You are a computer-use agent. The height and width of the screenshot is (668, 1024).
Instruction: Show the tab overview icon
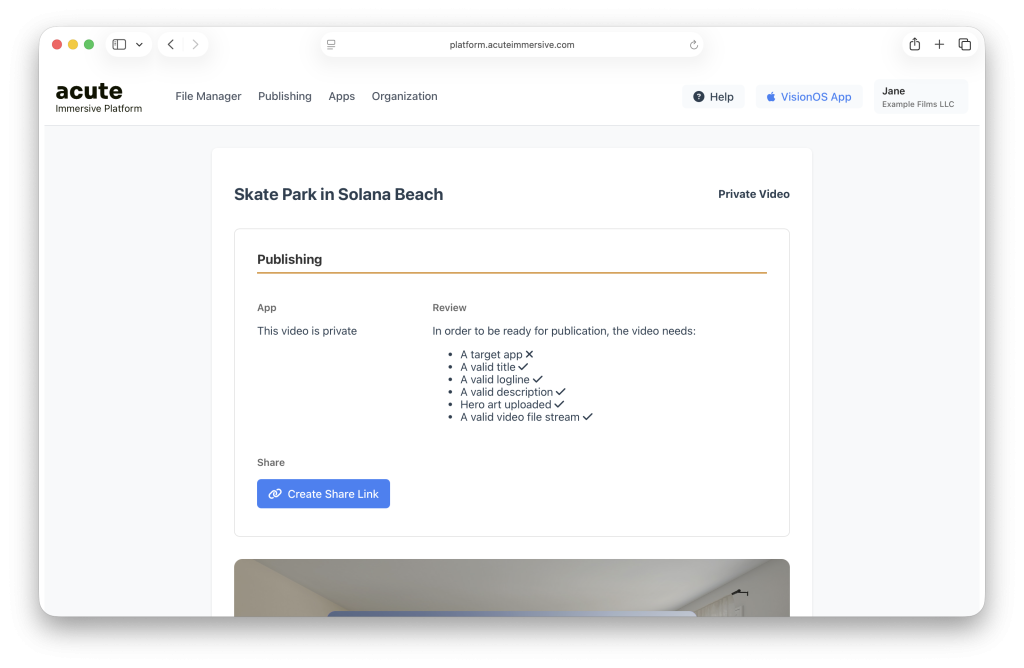(x=964, y=45)
